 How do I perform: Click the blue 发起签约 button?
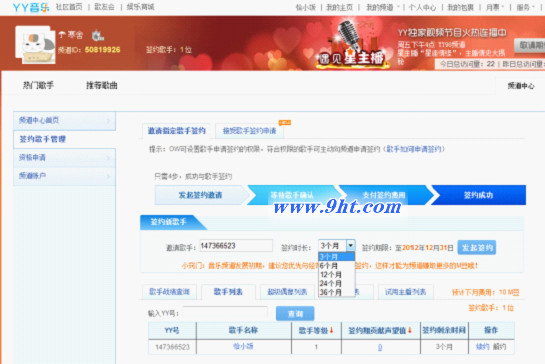click(x=477, y=248)
